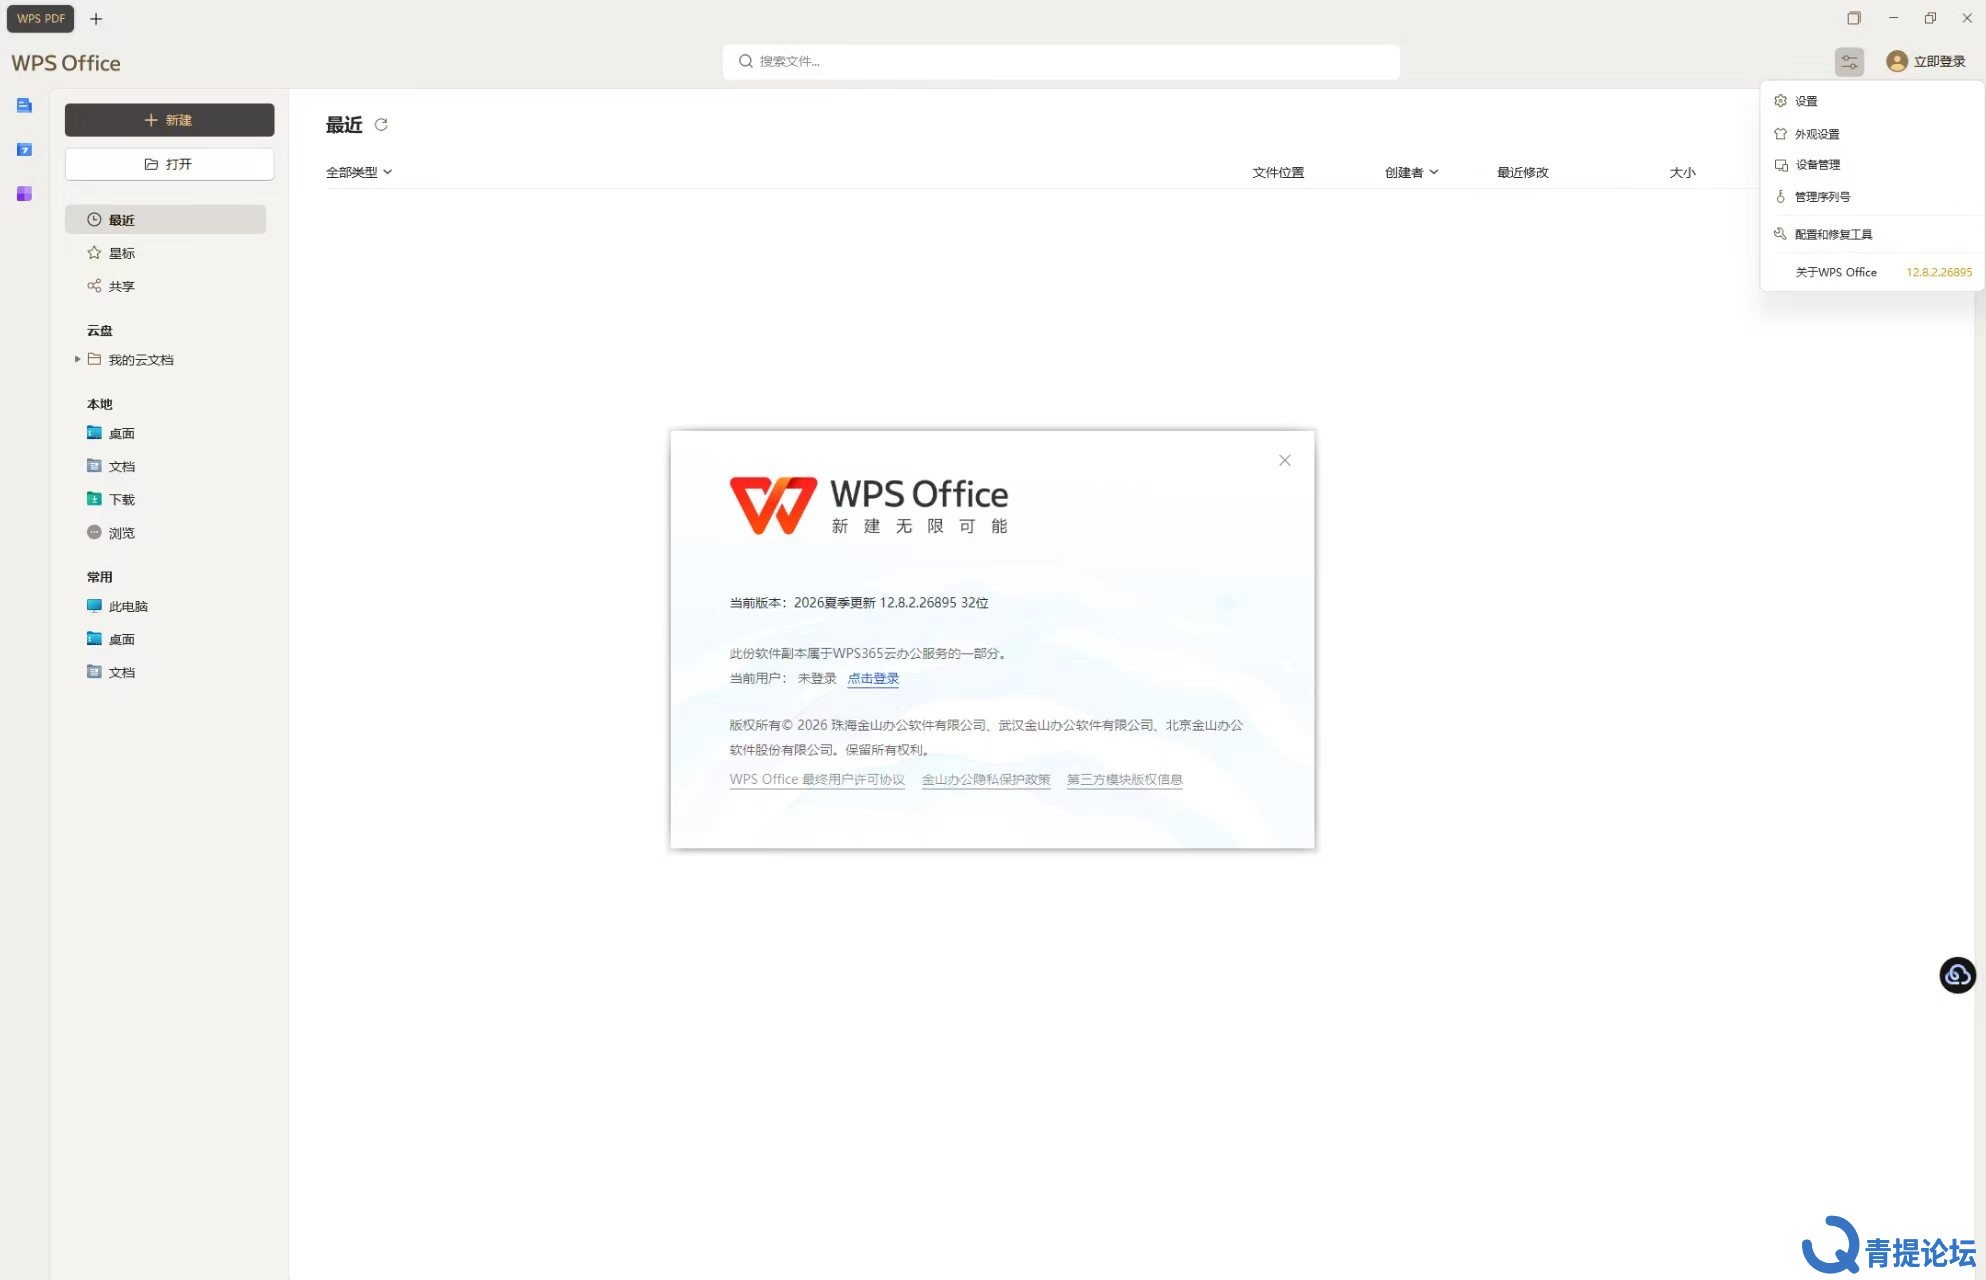Image resolution: width=1986 pixels, height=1280 pixels.
Task: Open 金山办公隐私保护政策 link
Action: pos(986,779)
